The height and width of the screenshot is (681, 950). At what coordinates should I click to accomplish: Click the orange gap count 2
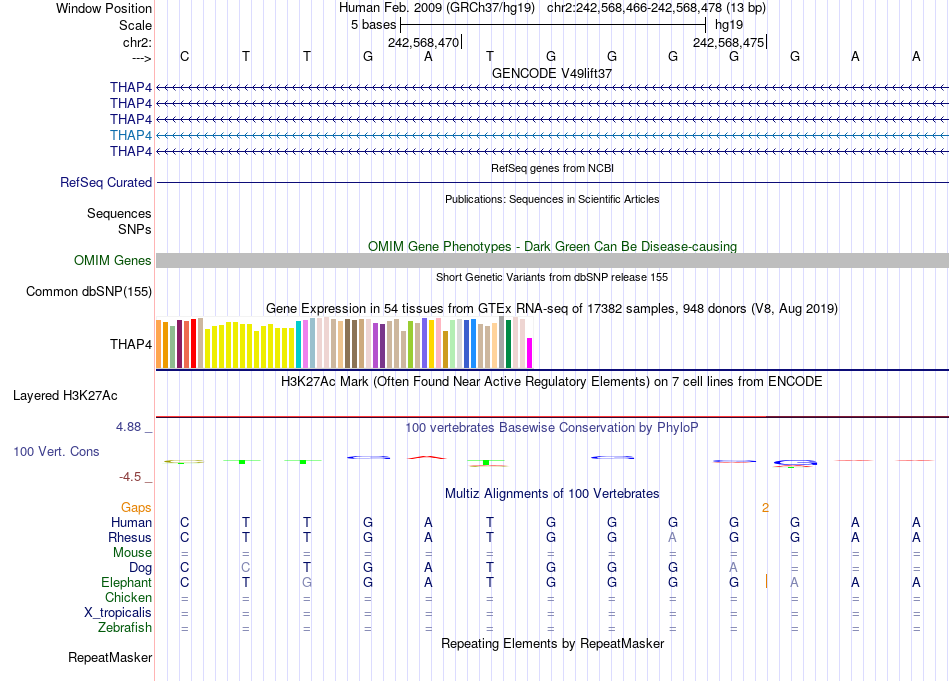(765, 508)
